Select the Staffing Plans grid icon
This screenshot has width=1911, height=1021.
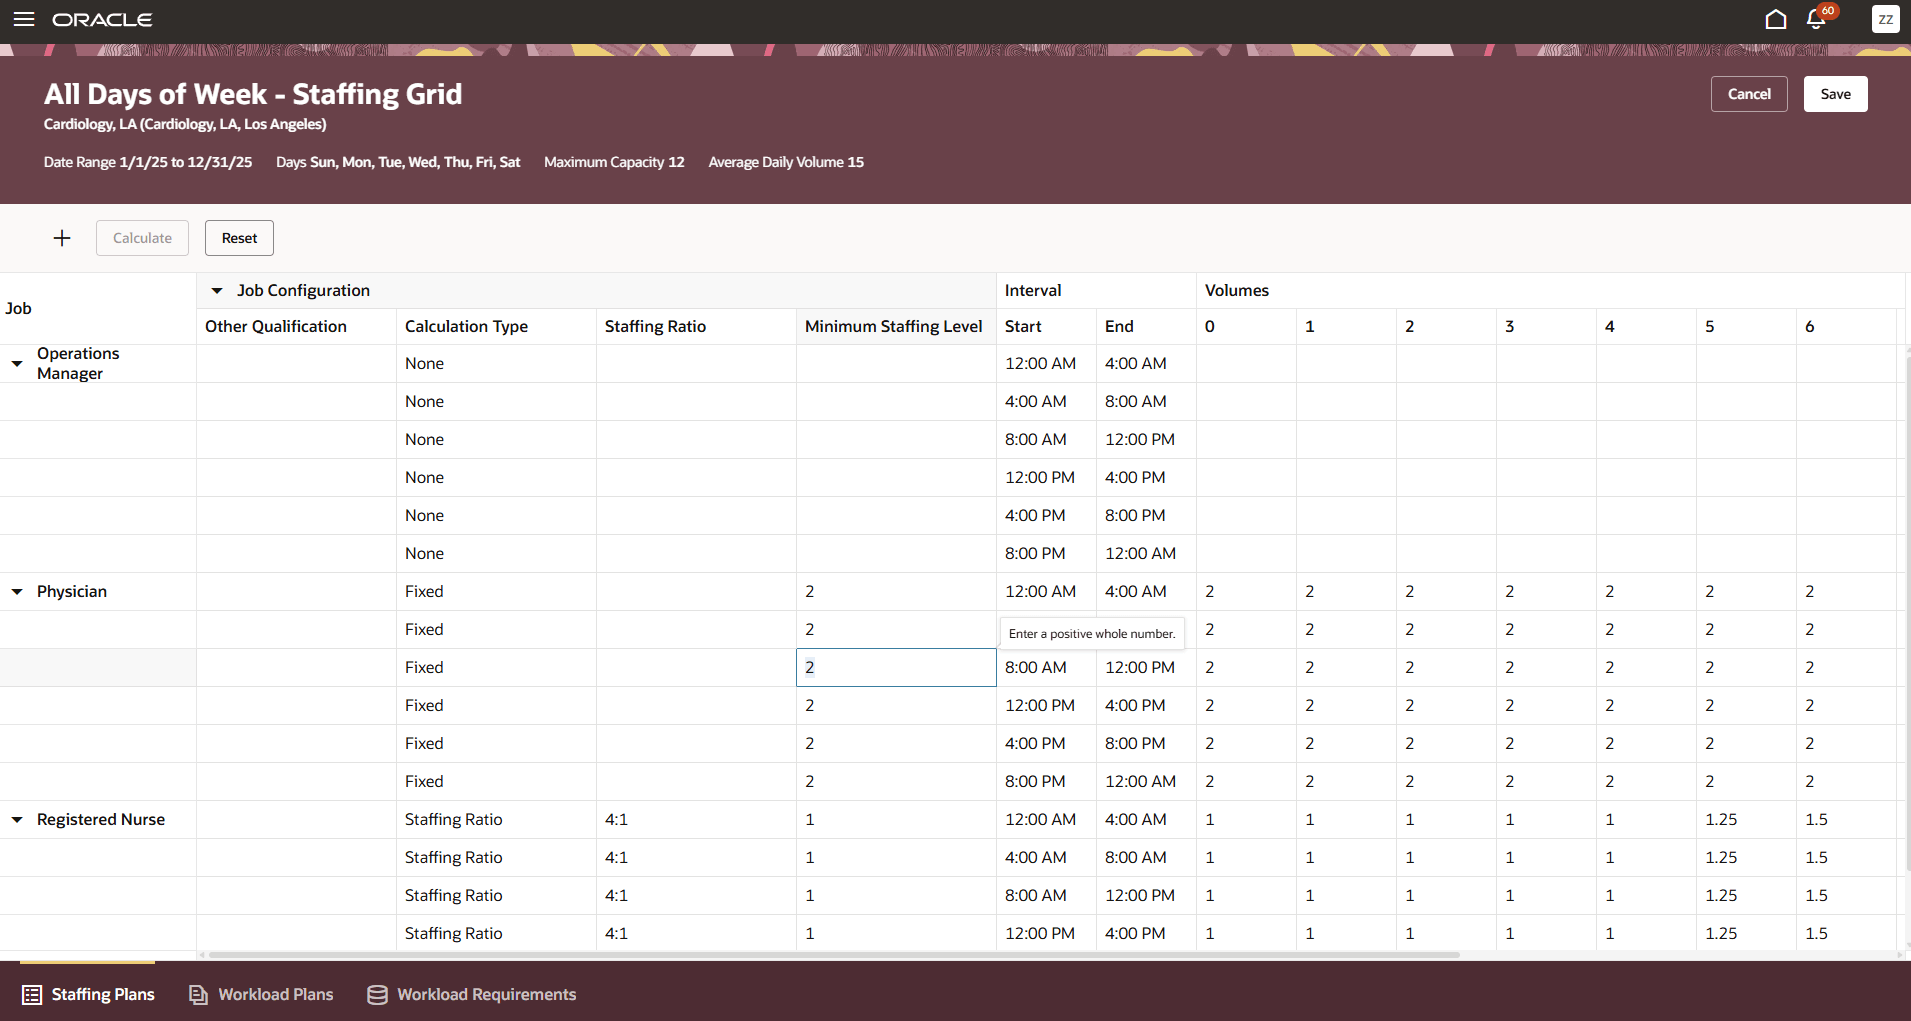[x=31, y=994]
